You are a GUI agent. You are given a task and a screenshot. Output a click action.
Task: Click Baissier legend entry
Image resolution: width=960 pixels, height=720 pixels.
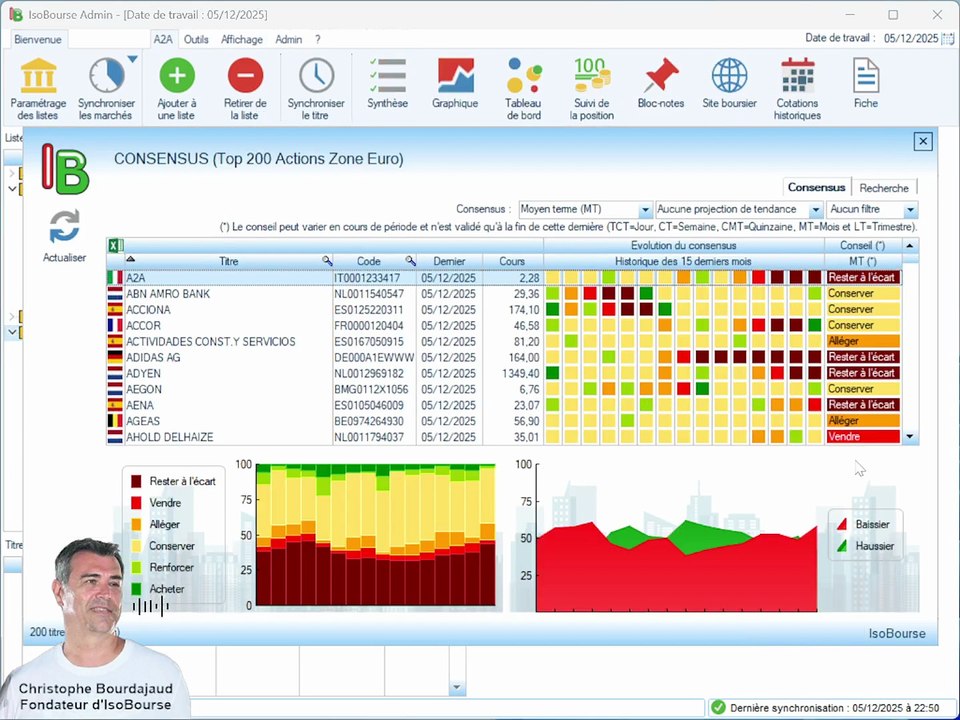[x=863, y=524]
